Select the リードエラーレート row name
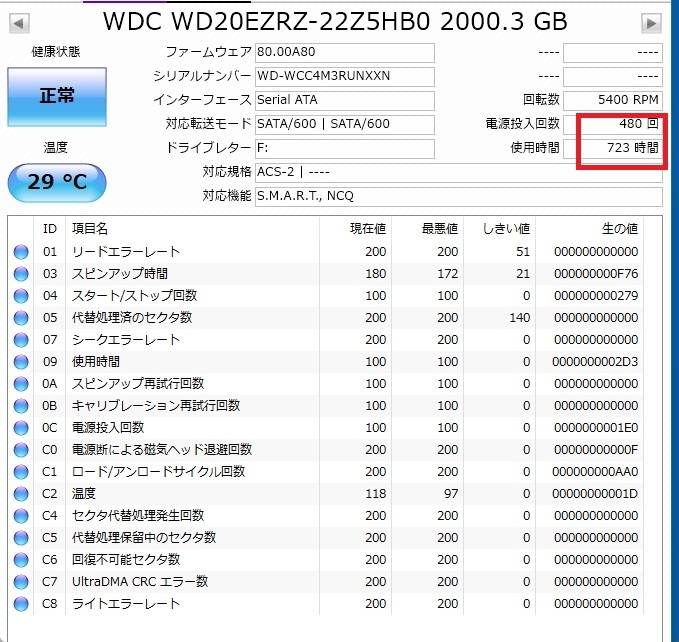 point(126,252)
